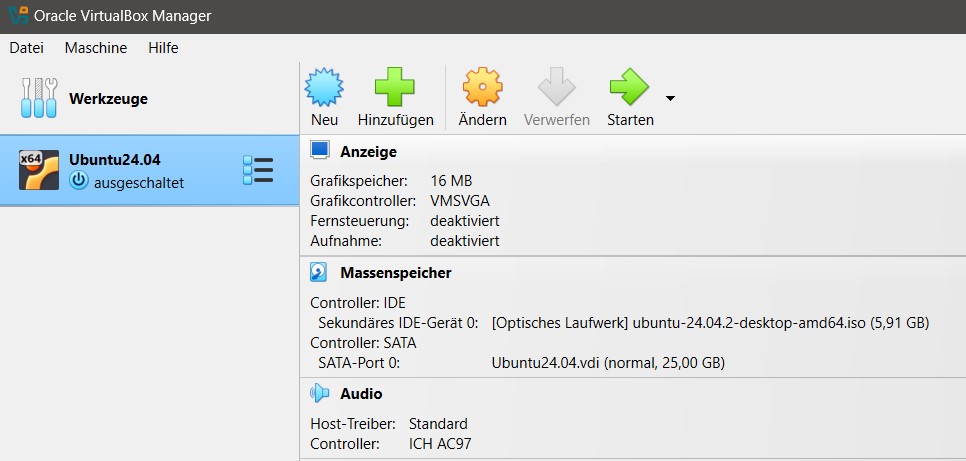This screenshot has height=461, width=966.
Task: Click the Werkzeuge tools icon
Action: pyautogui.click(x=39, y=98)
